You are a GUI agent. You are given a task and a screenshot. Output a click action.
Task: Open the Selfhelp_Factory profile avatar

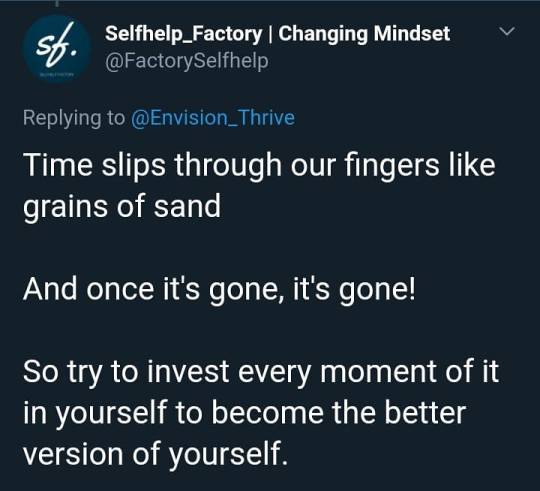point(57,49)
